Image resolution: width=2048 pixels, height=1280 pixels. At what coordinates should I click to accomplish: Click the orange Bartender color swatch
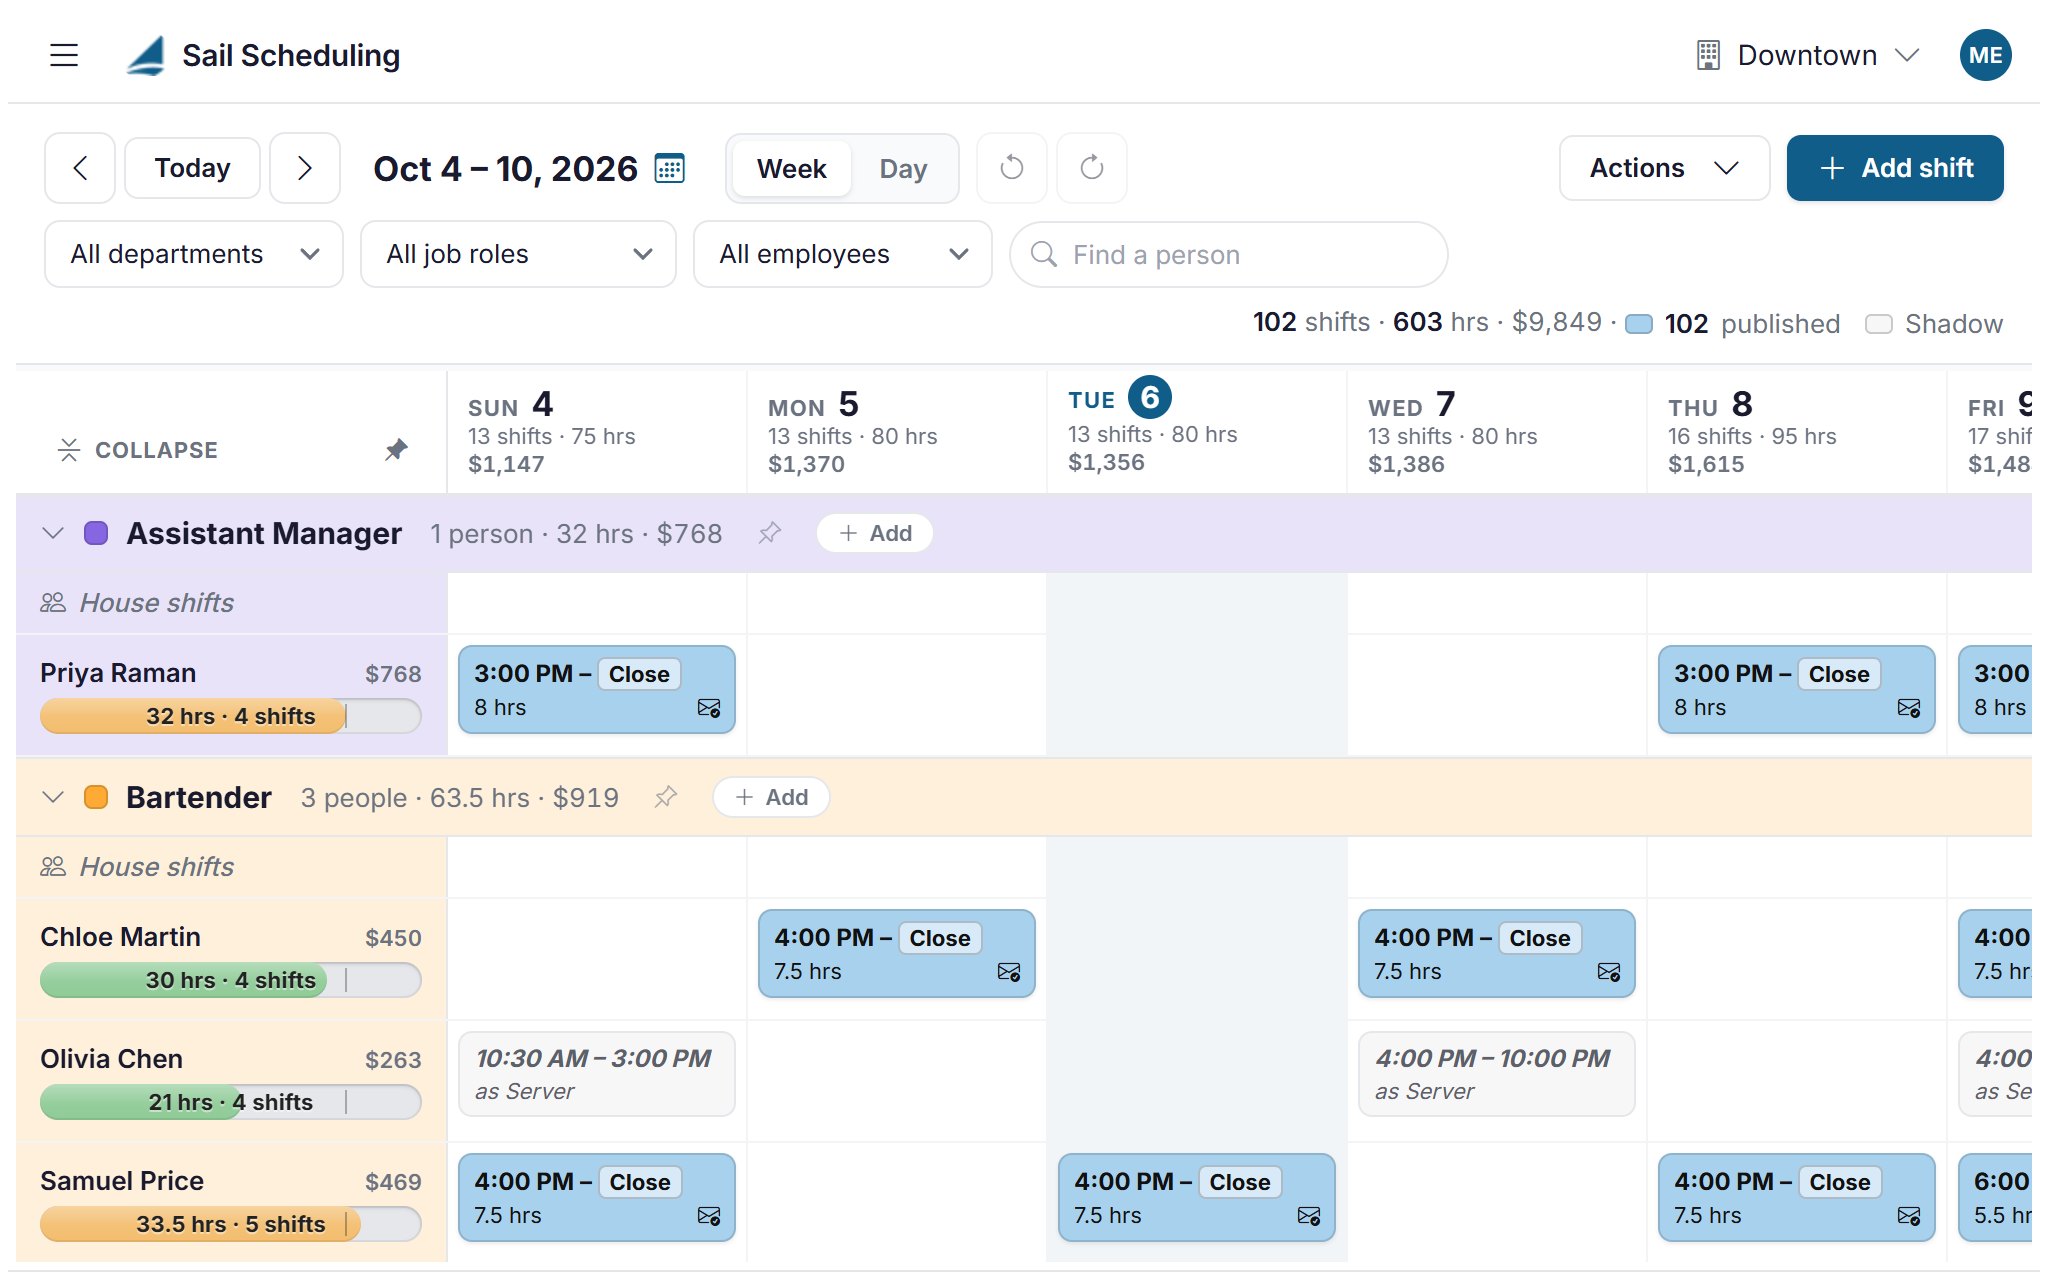tap(96, 797)
